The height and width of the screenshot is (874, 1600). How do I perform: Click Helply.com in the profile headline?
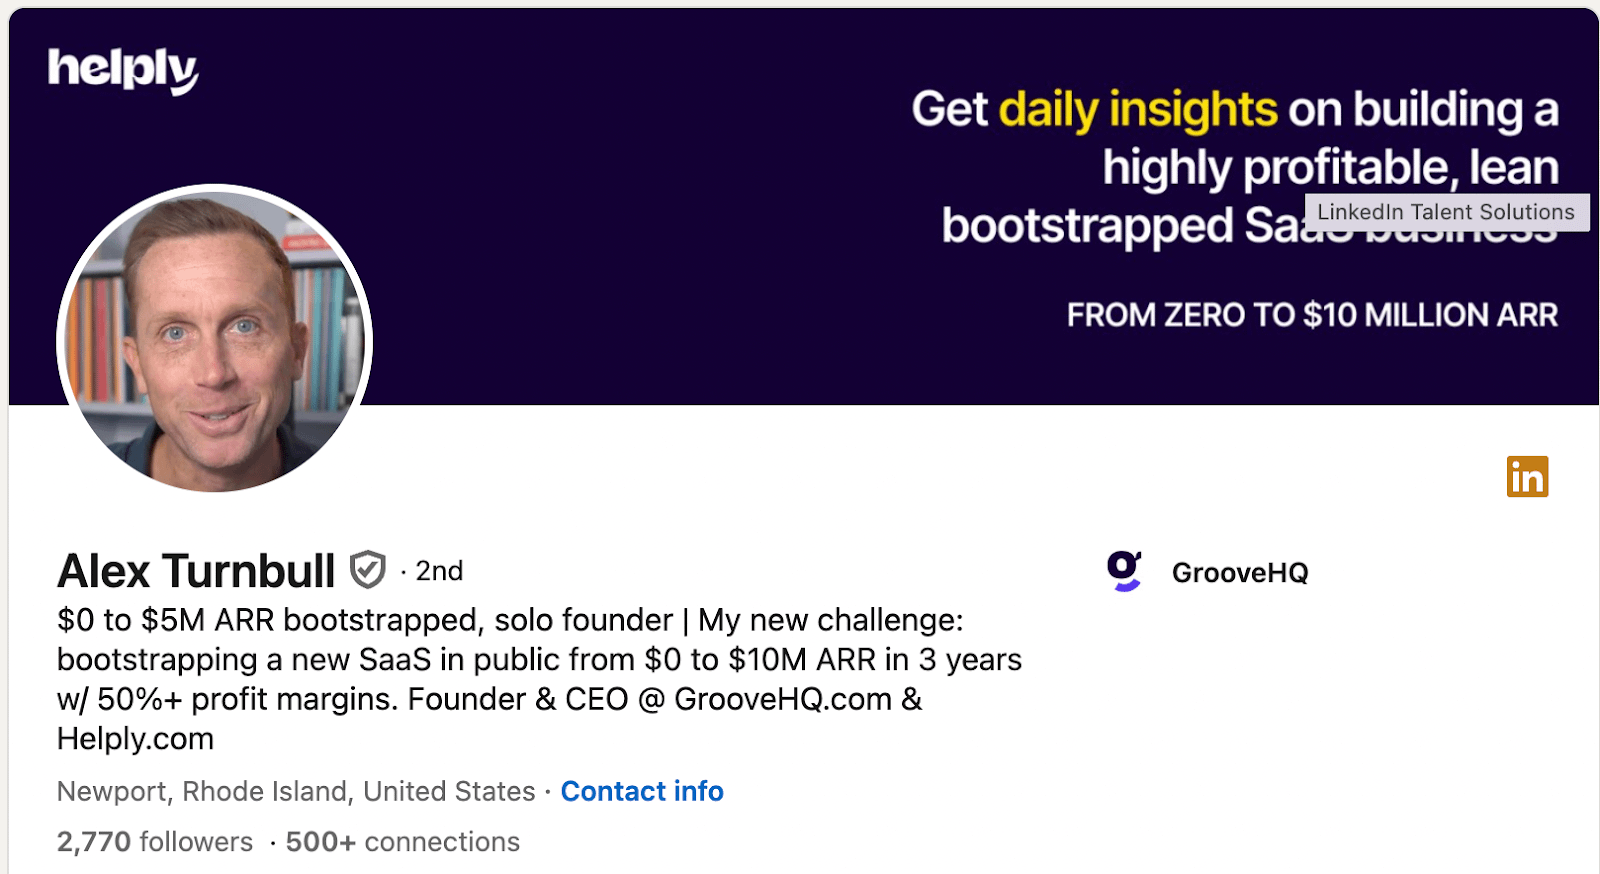click(135, 739)
